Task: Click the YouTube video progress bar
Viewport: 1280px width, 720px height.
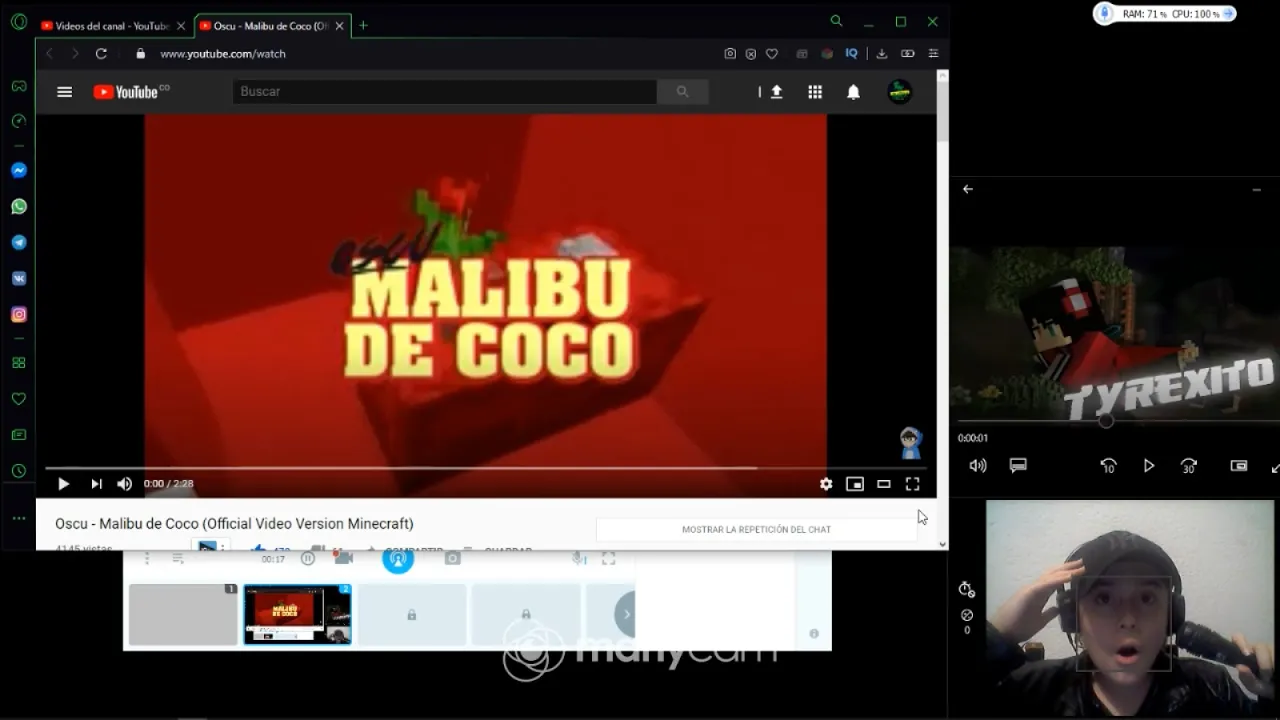Action: point(485,467)
